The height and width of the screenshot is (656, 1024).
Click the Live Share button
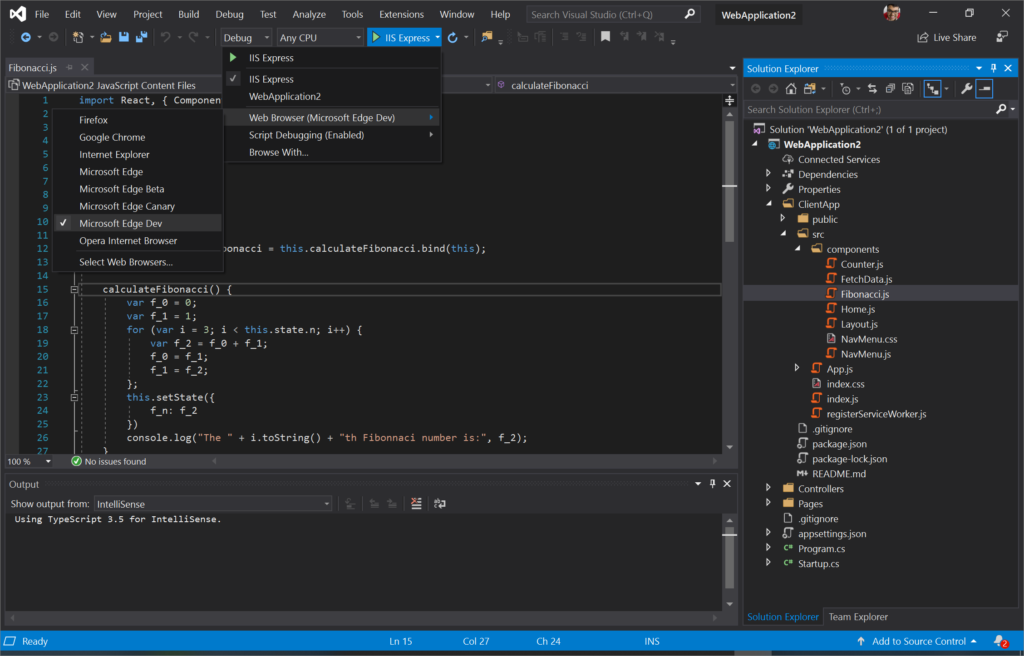pyautogui.click(x=946, y=37)
